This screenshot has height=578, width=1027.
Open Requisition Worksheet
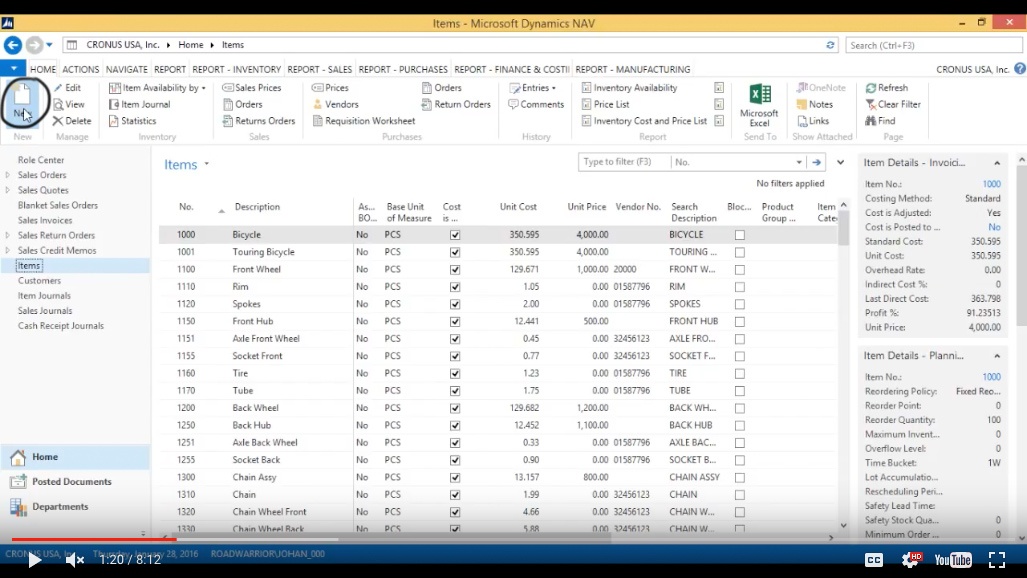pos(364,121)
